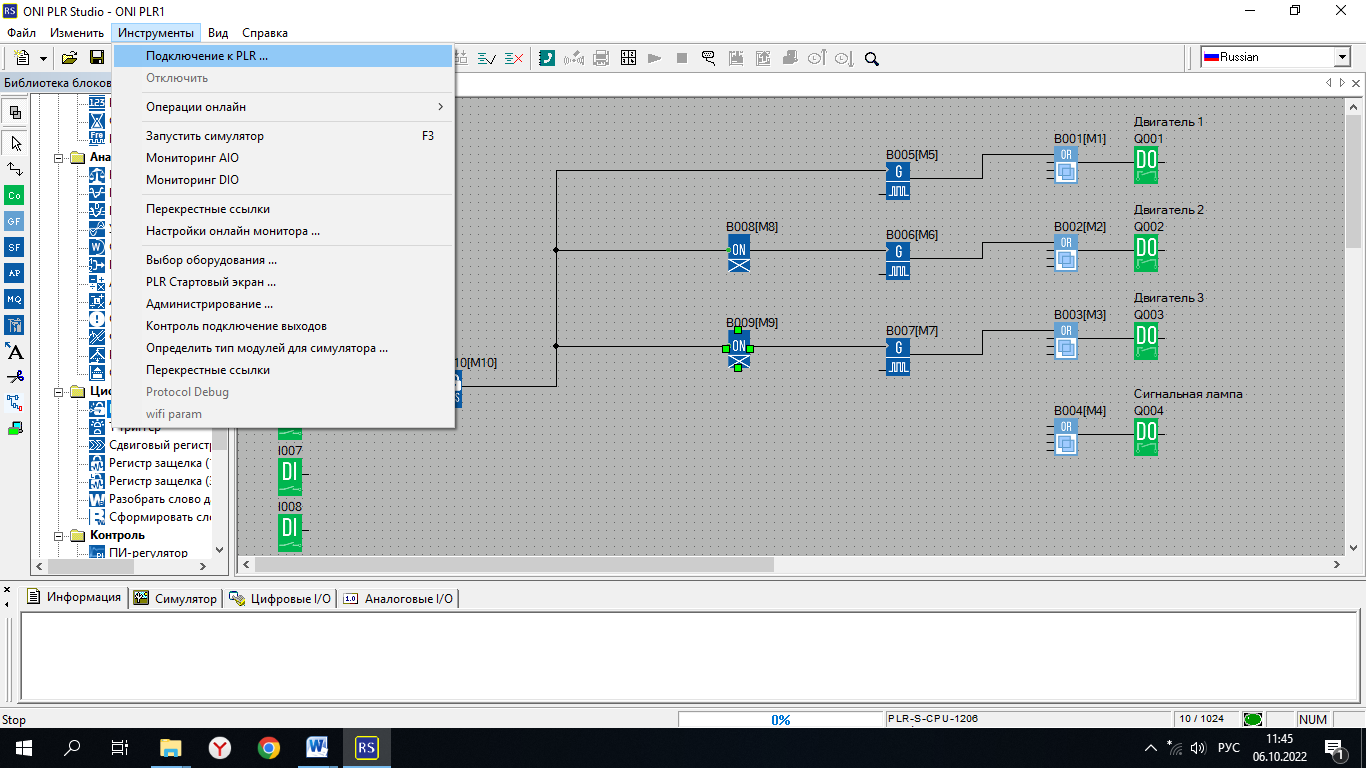Click the green computer icon in sidebar

15,429
